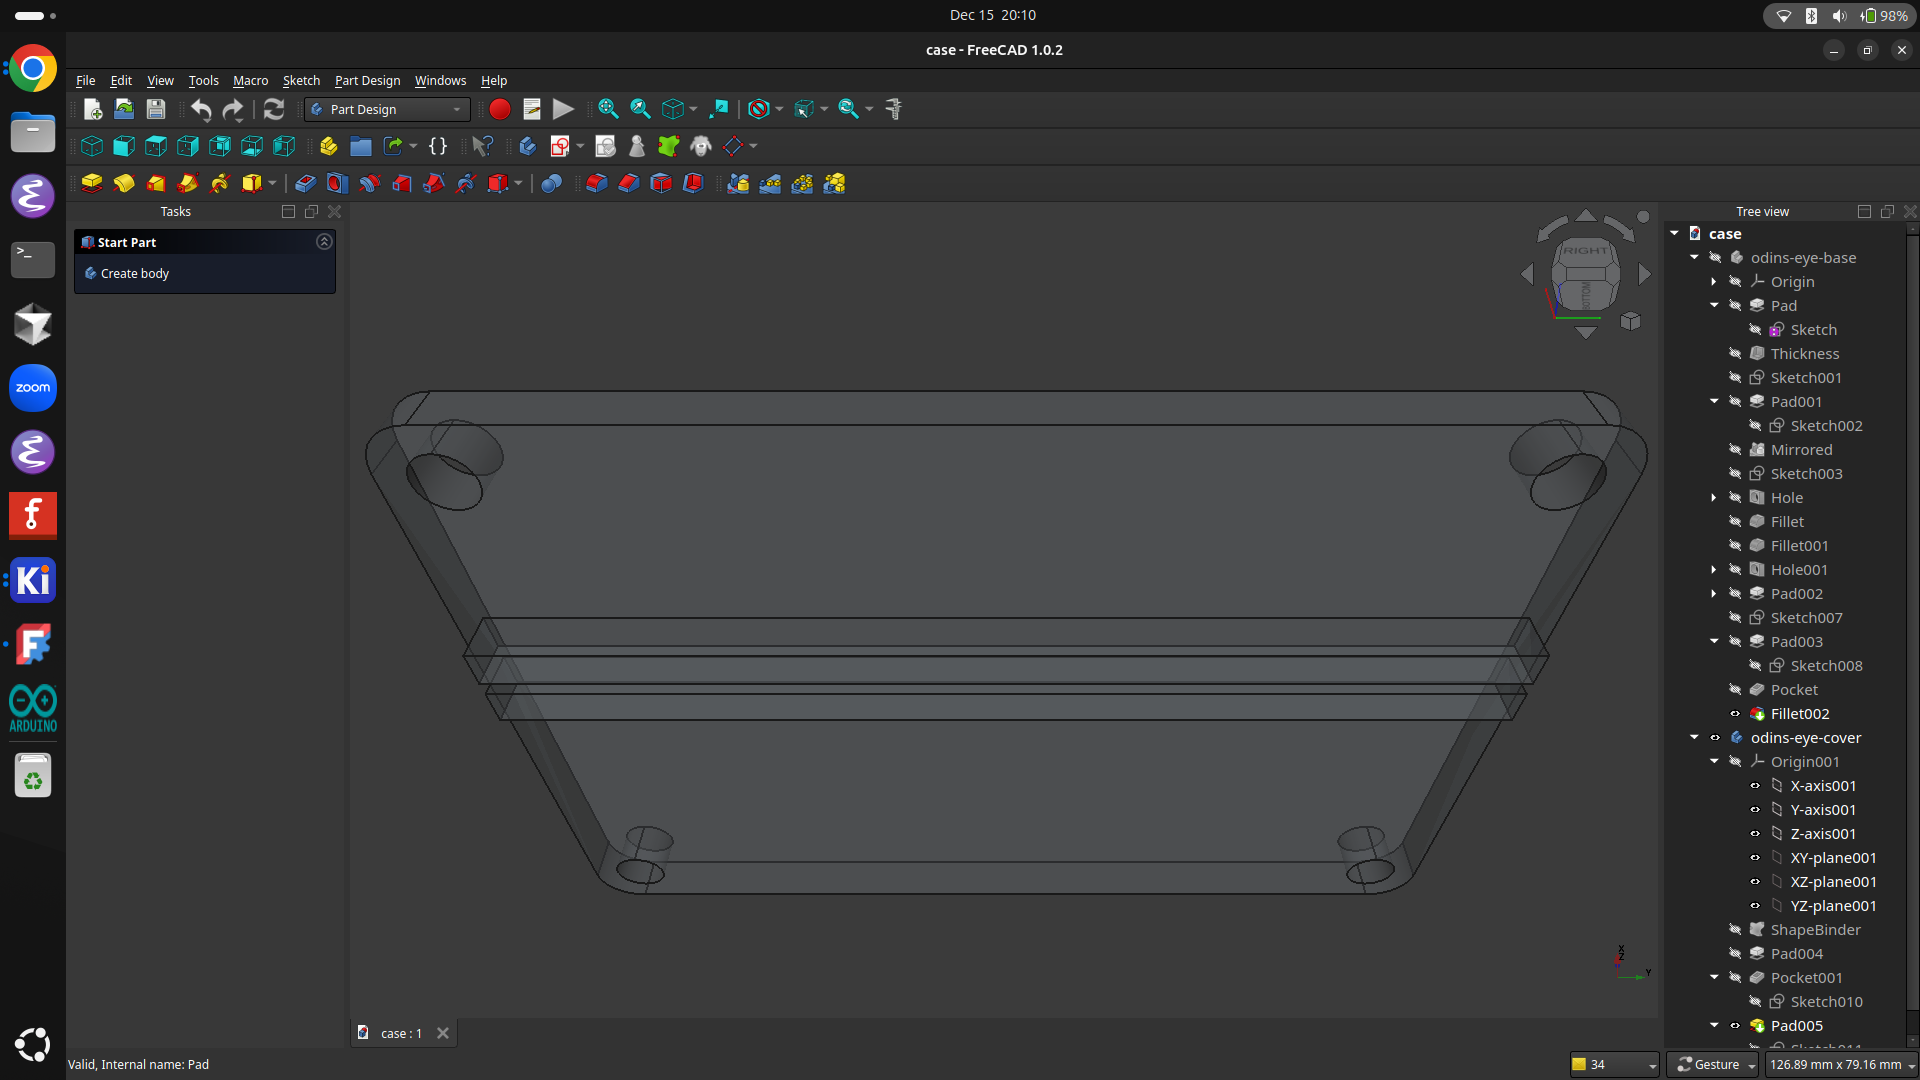Toggle visibility of the Thickness feature
Viewport: 1920px width, 1080px height.
click(x=1735, y=354)
